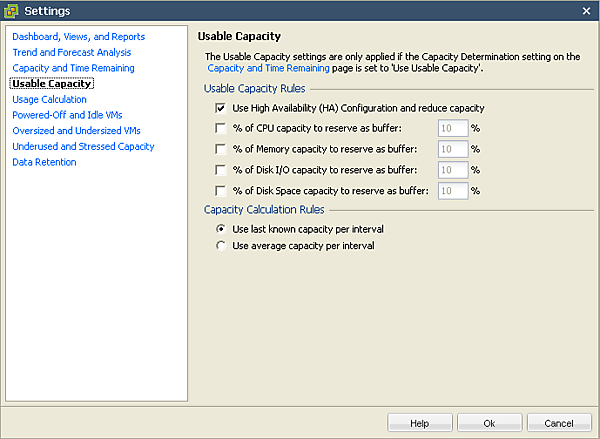This screenshot has width=600, height=439.
Task: Follow the Capacity and Time Remaining link in description
Action: pos(268,69)
